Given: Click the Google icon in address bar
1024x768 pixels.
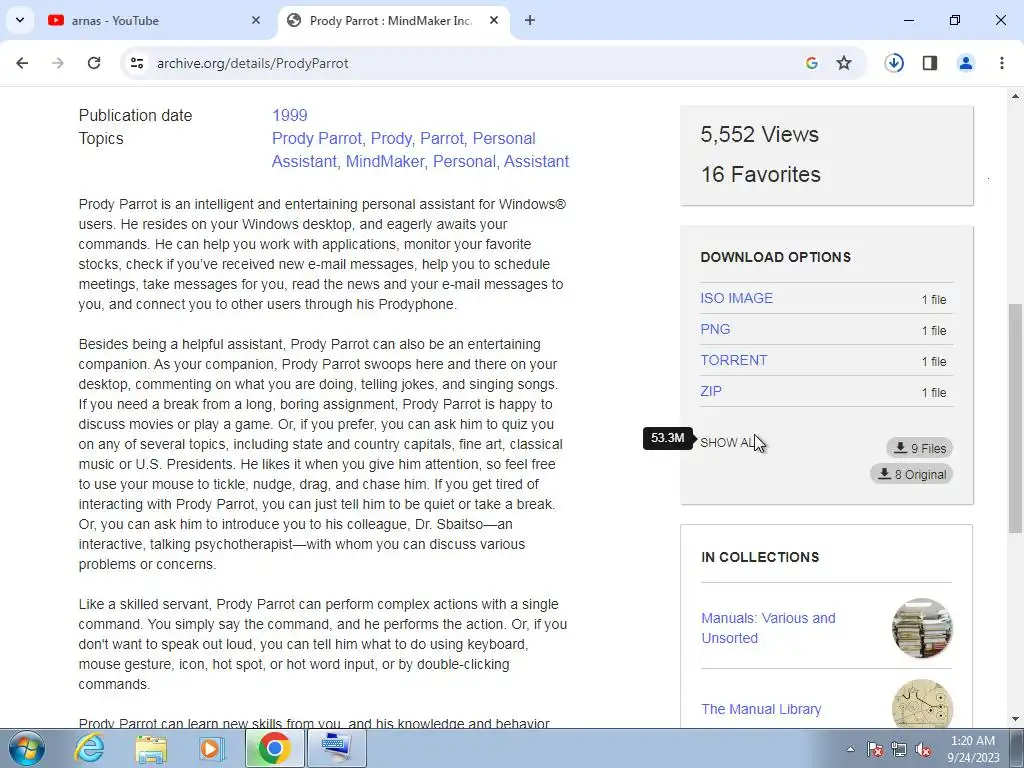Looking at the screenshot, I should 812,63.
